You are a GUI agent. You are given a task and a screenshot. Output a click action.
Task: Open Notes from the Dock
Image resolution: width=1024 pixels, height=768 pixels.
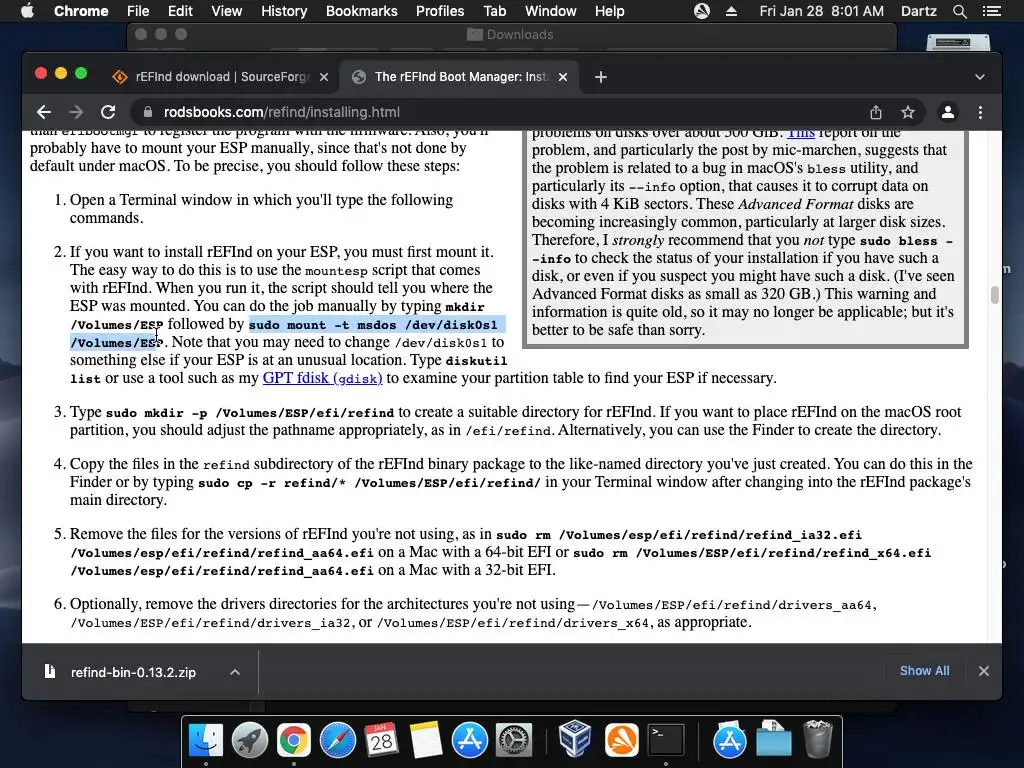click(x=426, y=741)
